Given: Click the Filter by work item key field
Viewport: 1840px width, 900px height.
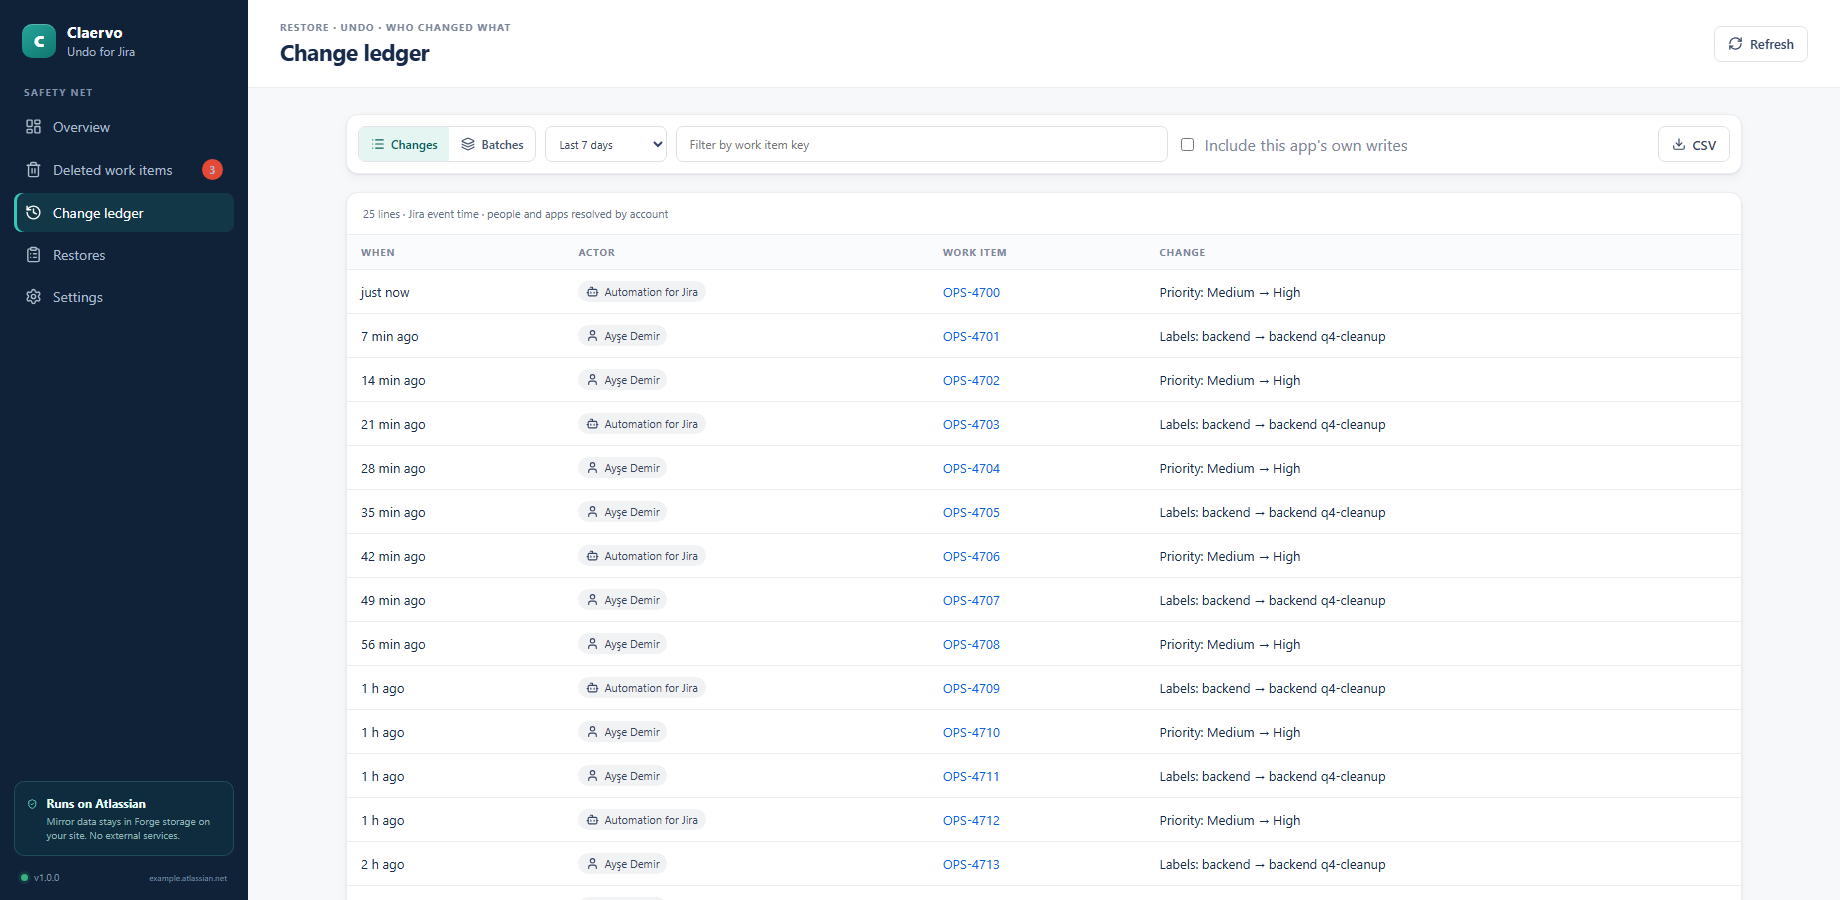Looking at the screenshot, I should 922,145.
